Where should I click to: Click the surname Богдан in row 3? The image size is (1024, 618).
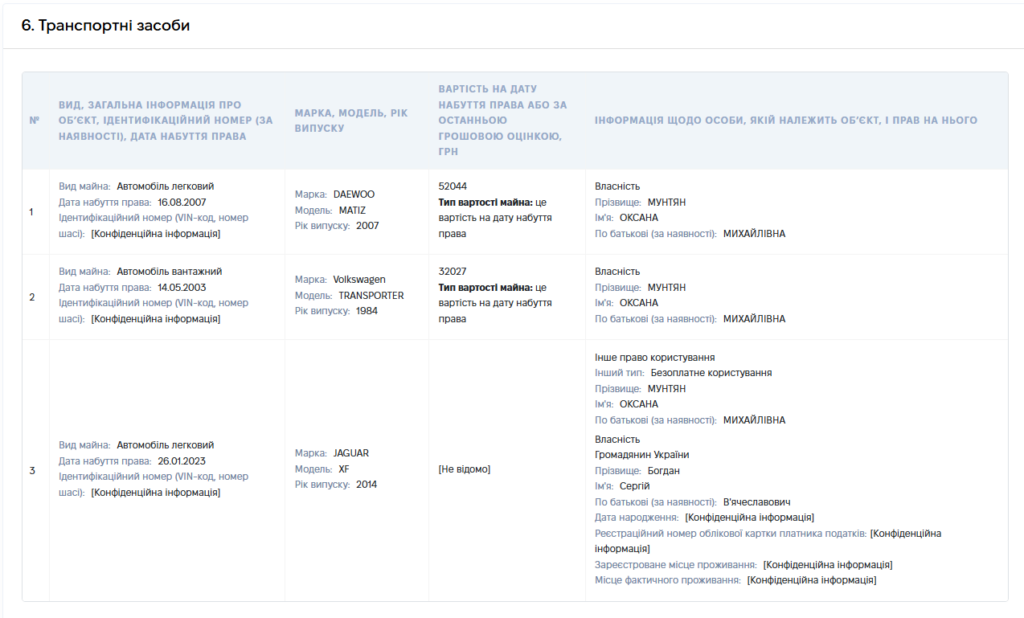pyautogui.click(x=664, y=470)
